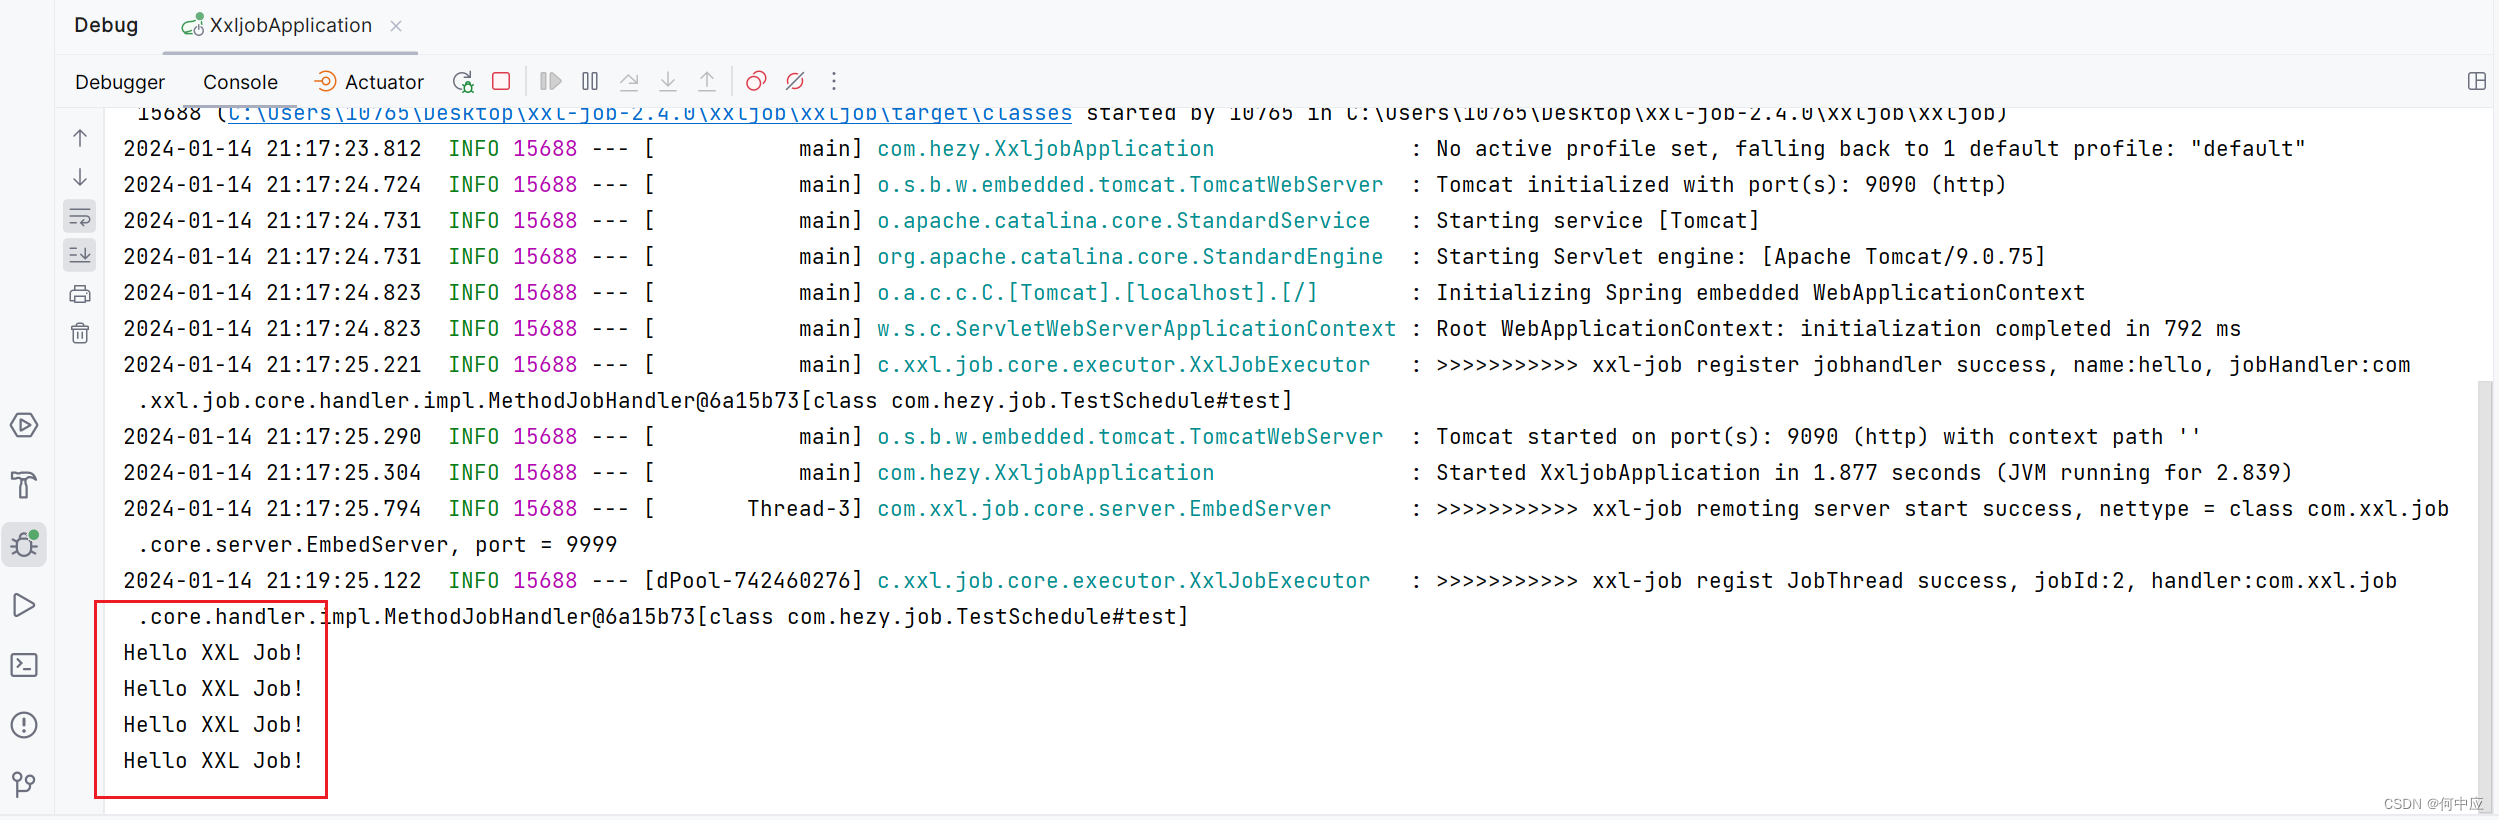Image resolution: width=2499 pixels, height=820 pixels.
Task: Switch to the Debugger tab
Action: [x=120, y=82]
